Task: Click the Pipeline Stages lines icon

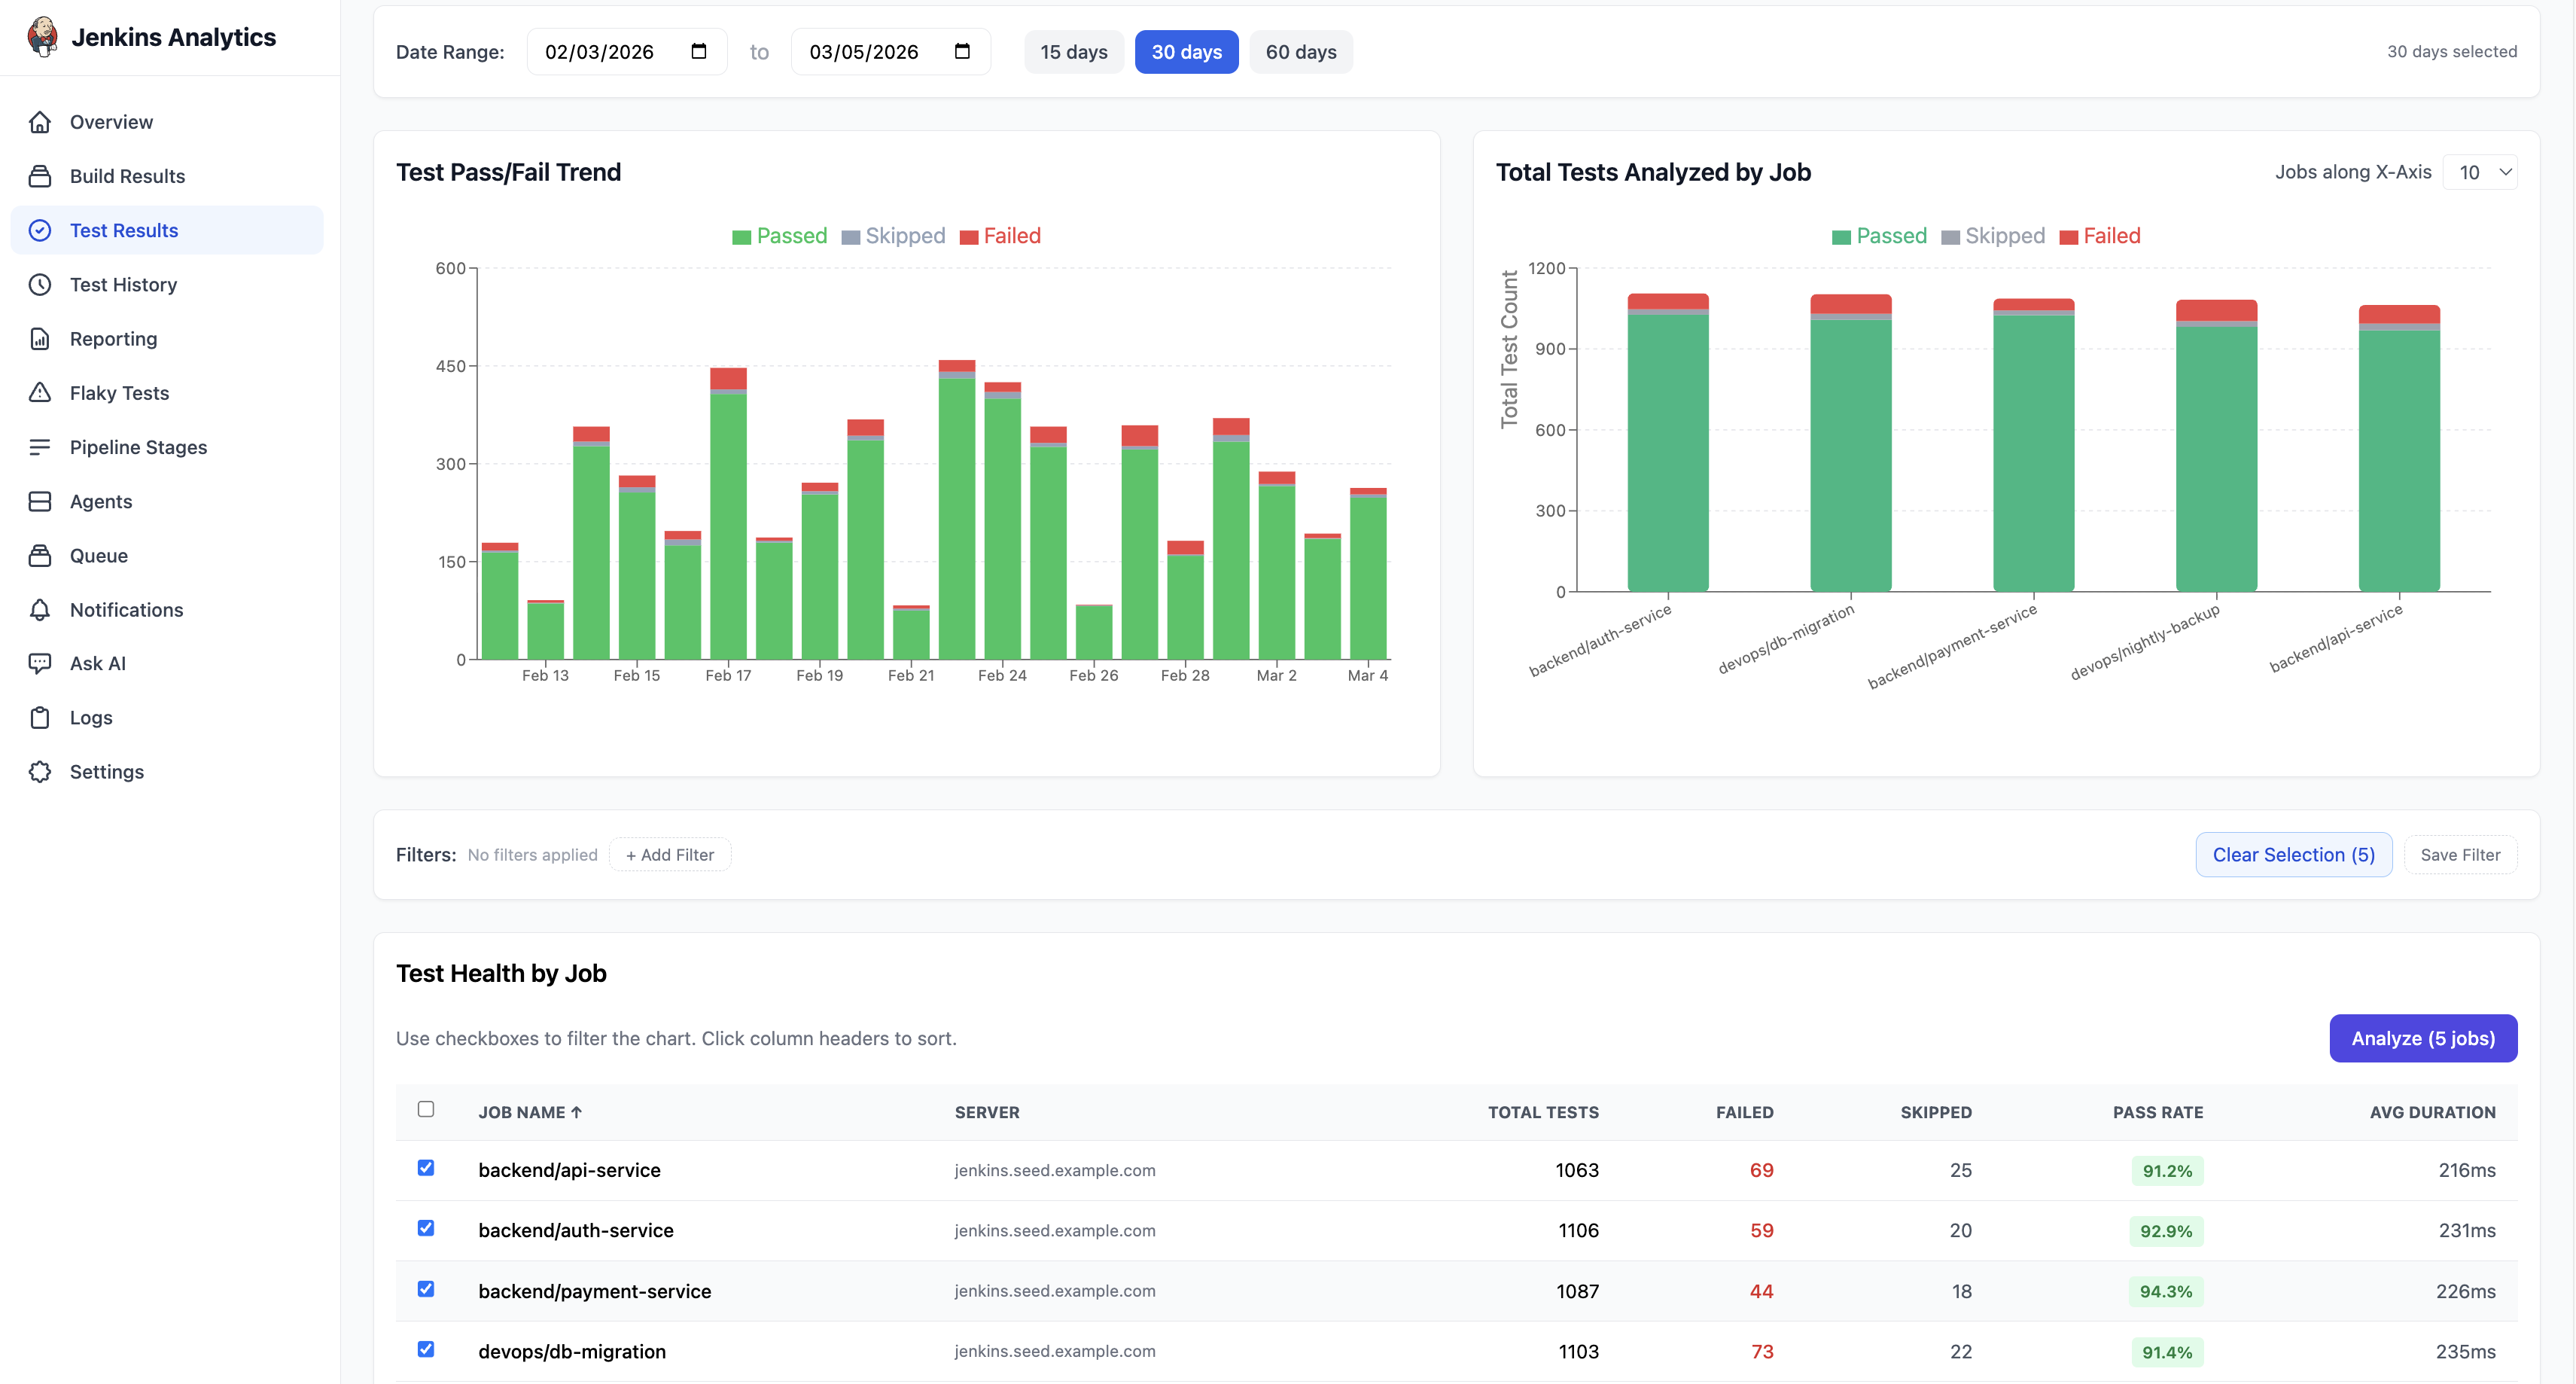Action: pos(40,447)
